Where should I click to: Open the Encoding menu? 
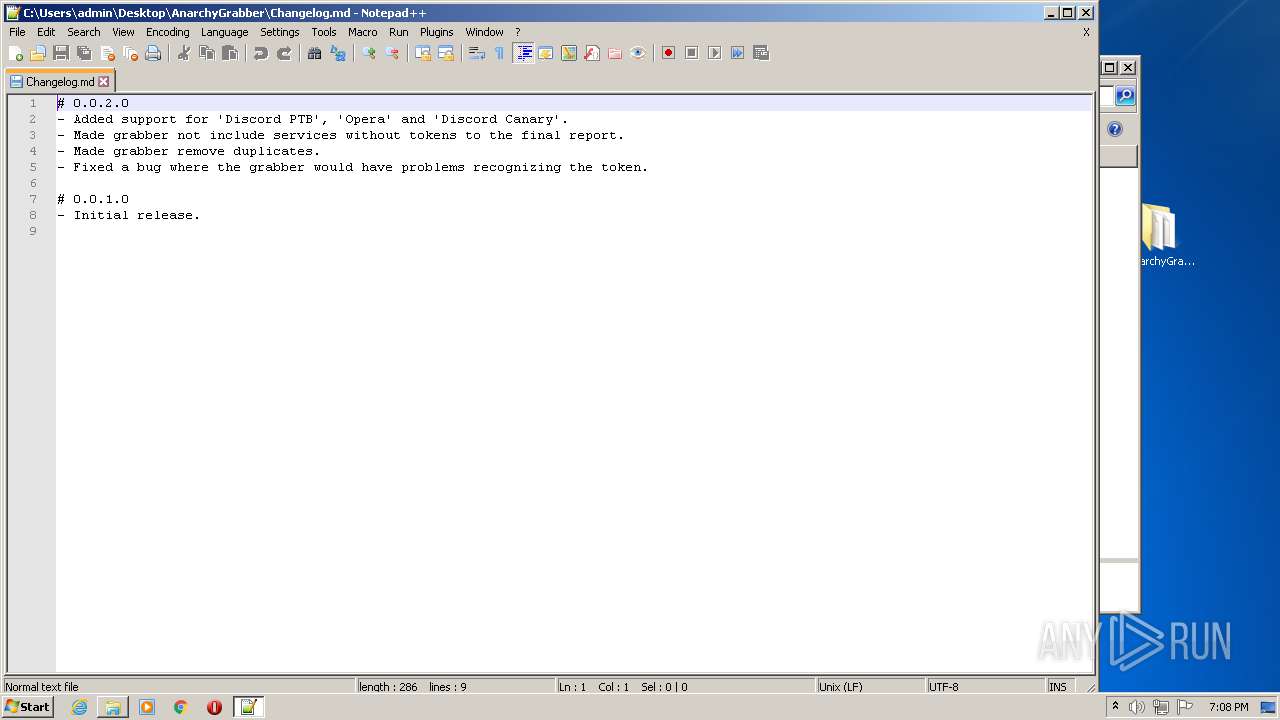pos(168,32)
